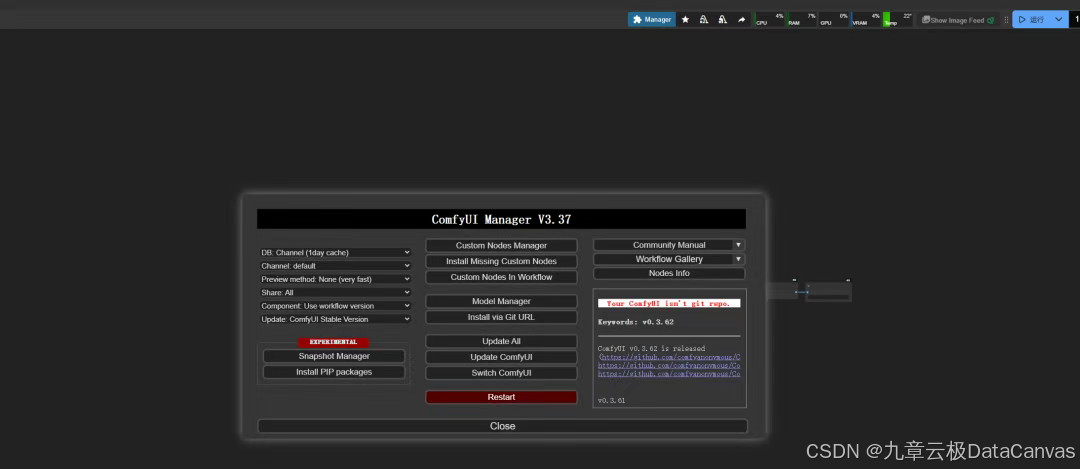Click 'Keywords: v0.3.62' text
Screen dimensions: 1080x469
click(636, 322)
